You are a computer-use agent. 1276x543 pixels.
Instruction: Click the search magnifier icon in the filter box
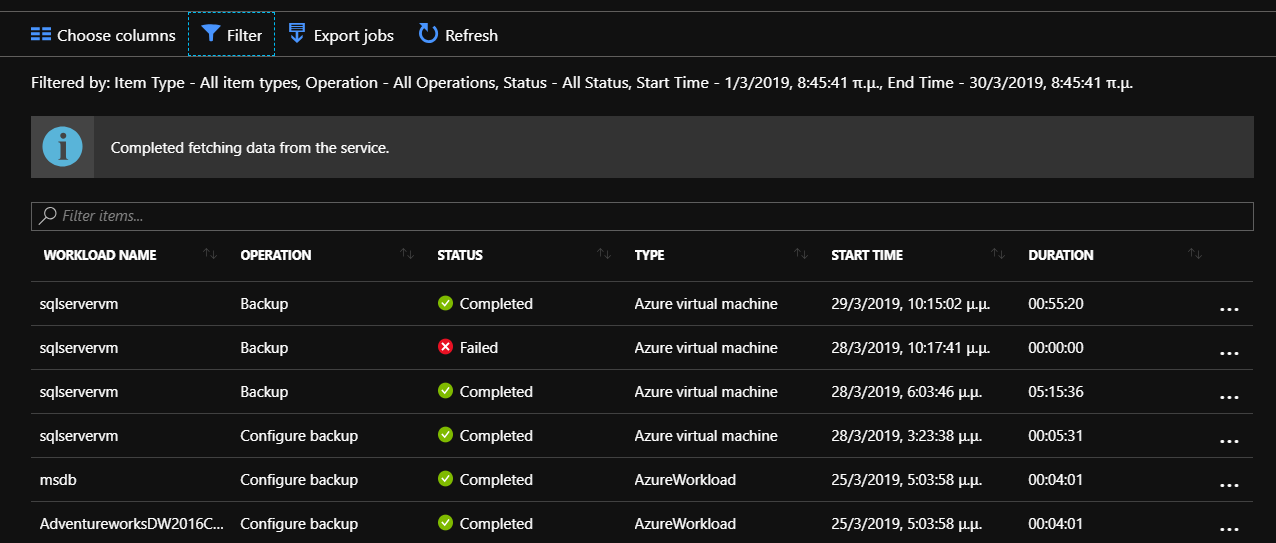pos(47,216)
